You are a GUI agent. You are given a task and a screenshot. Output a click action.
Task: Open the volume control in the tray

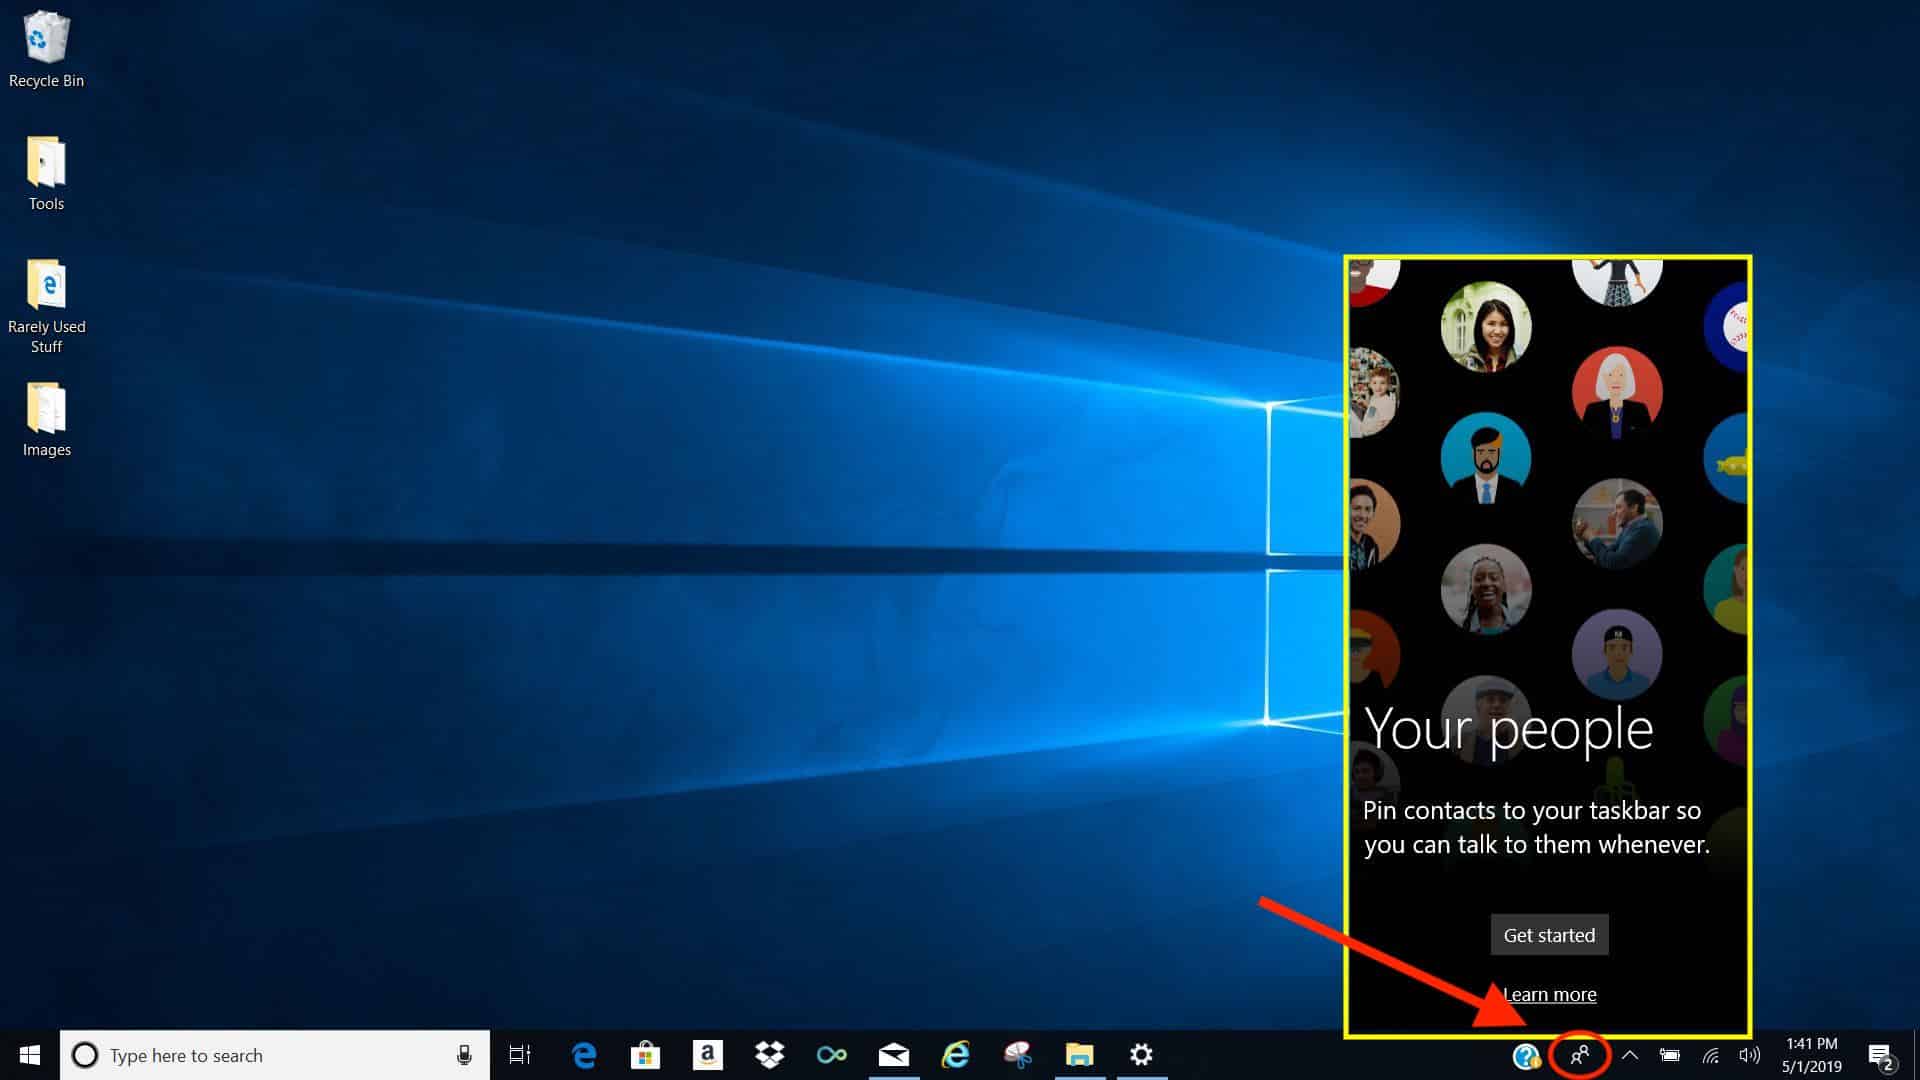click(x=1749, y=1055)
